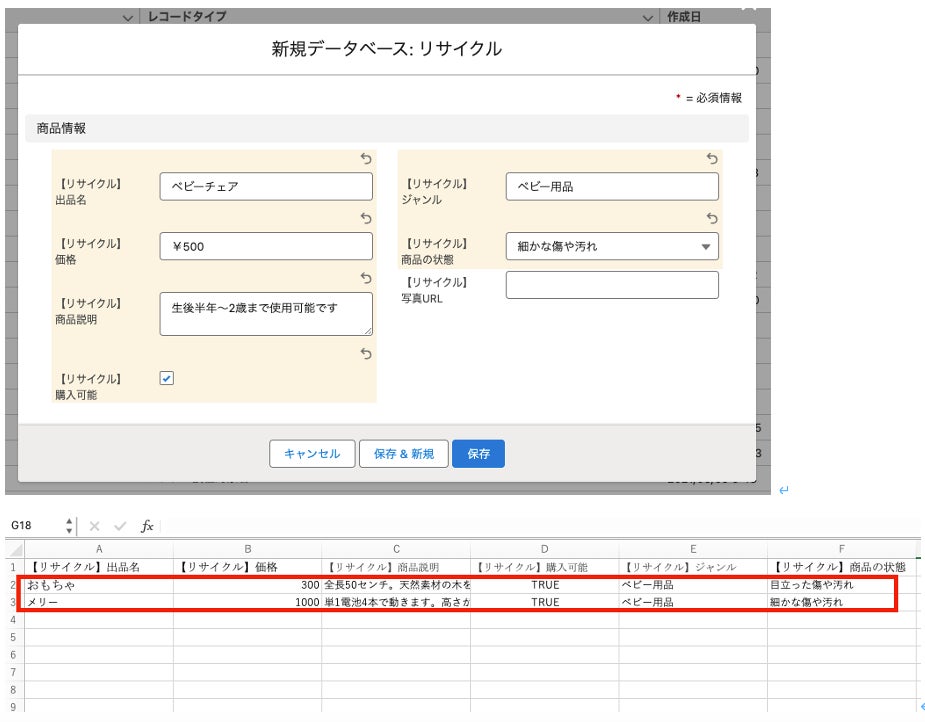The image size is (925, 722).
Task: Undo the 出品名 field change
Action: [x=366, y=159]
